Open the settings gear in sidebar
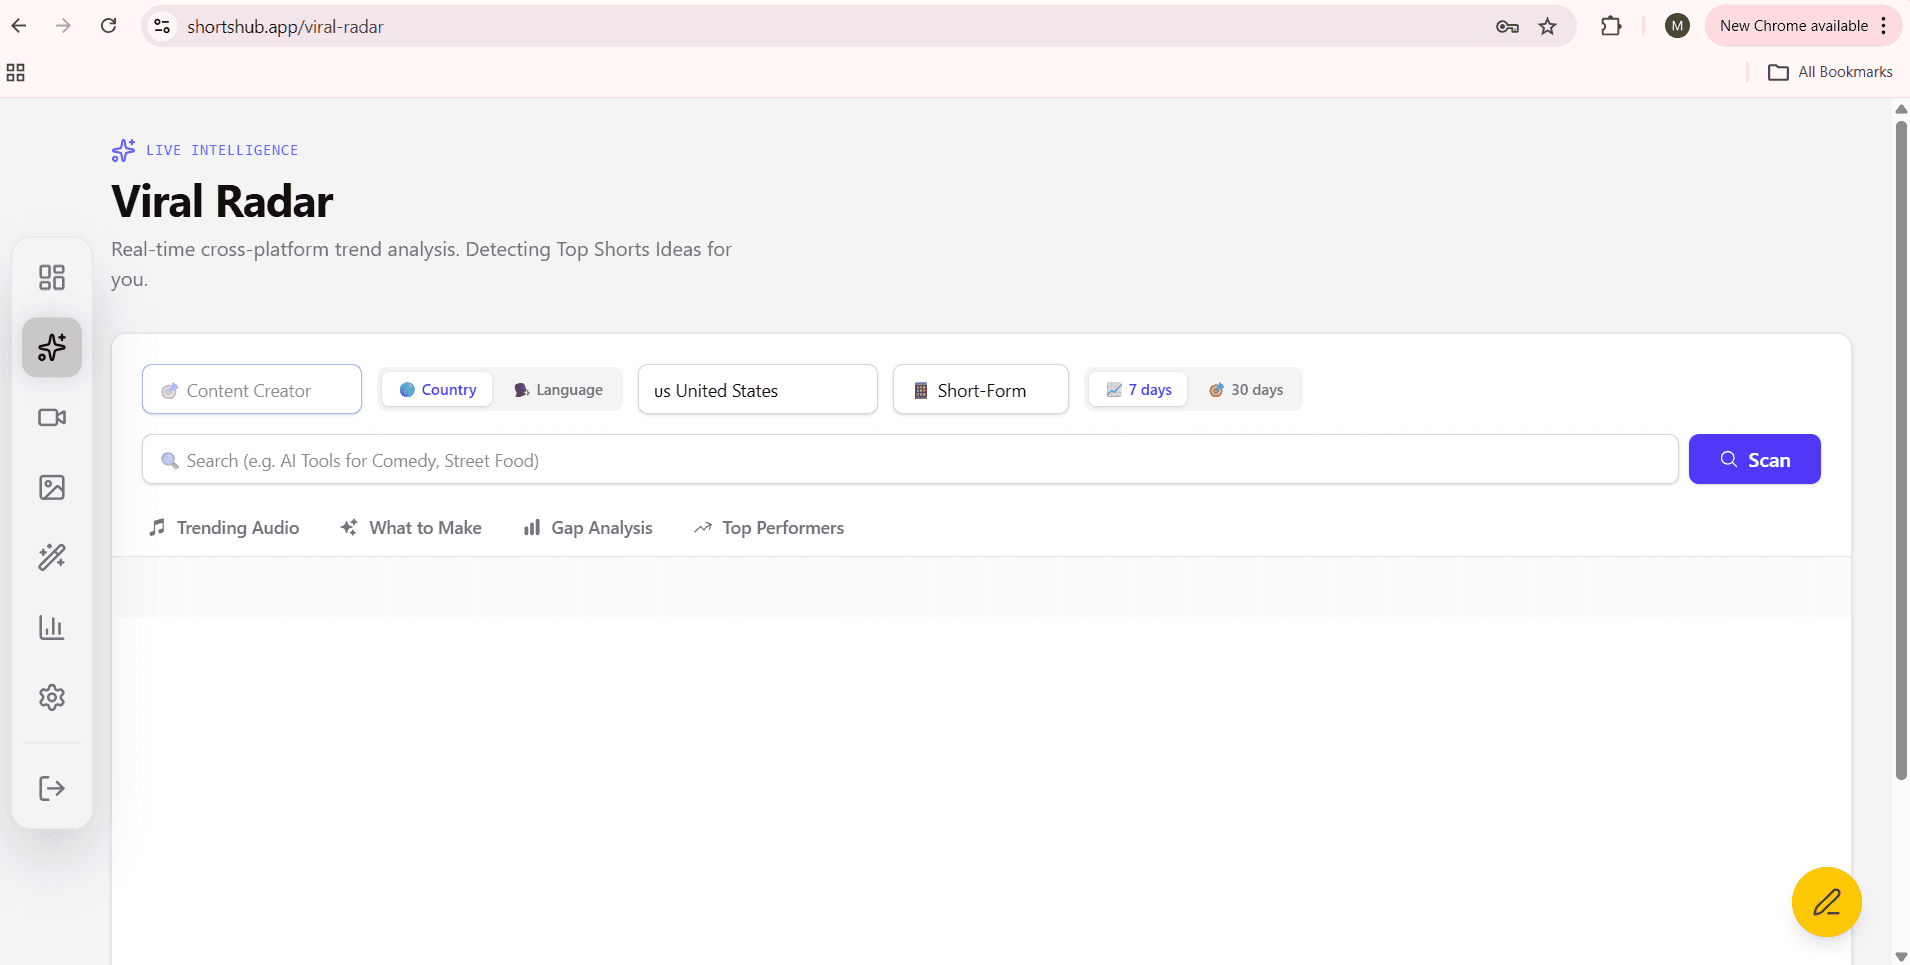The width and height of the screenshot is (1910, 965). click(52, 697)
